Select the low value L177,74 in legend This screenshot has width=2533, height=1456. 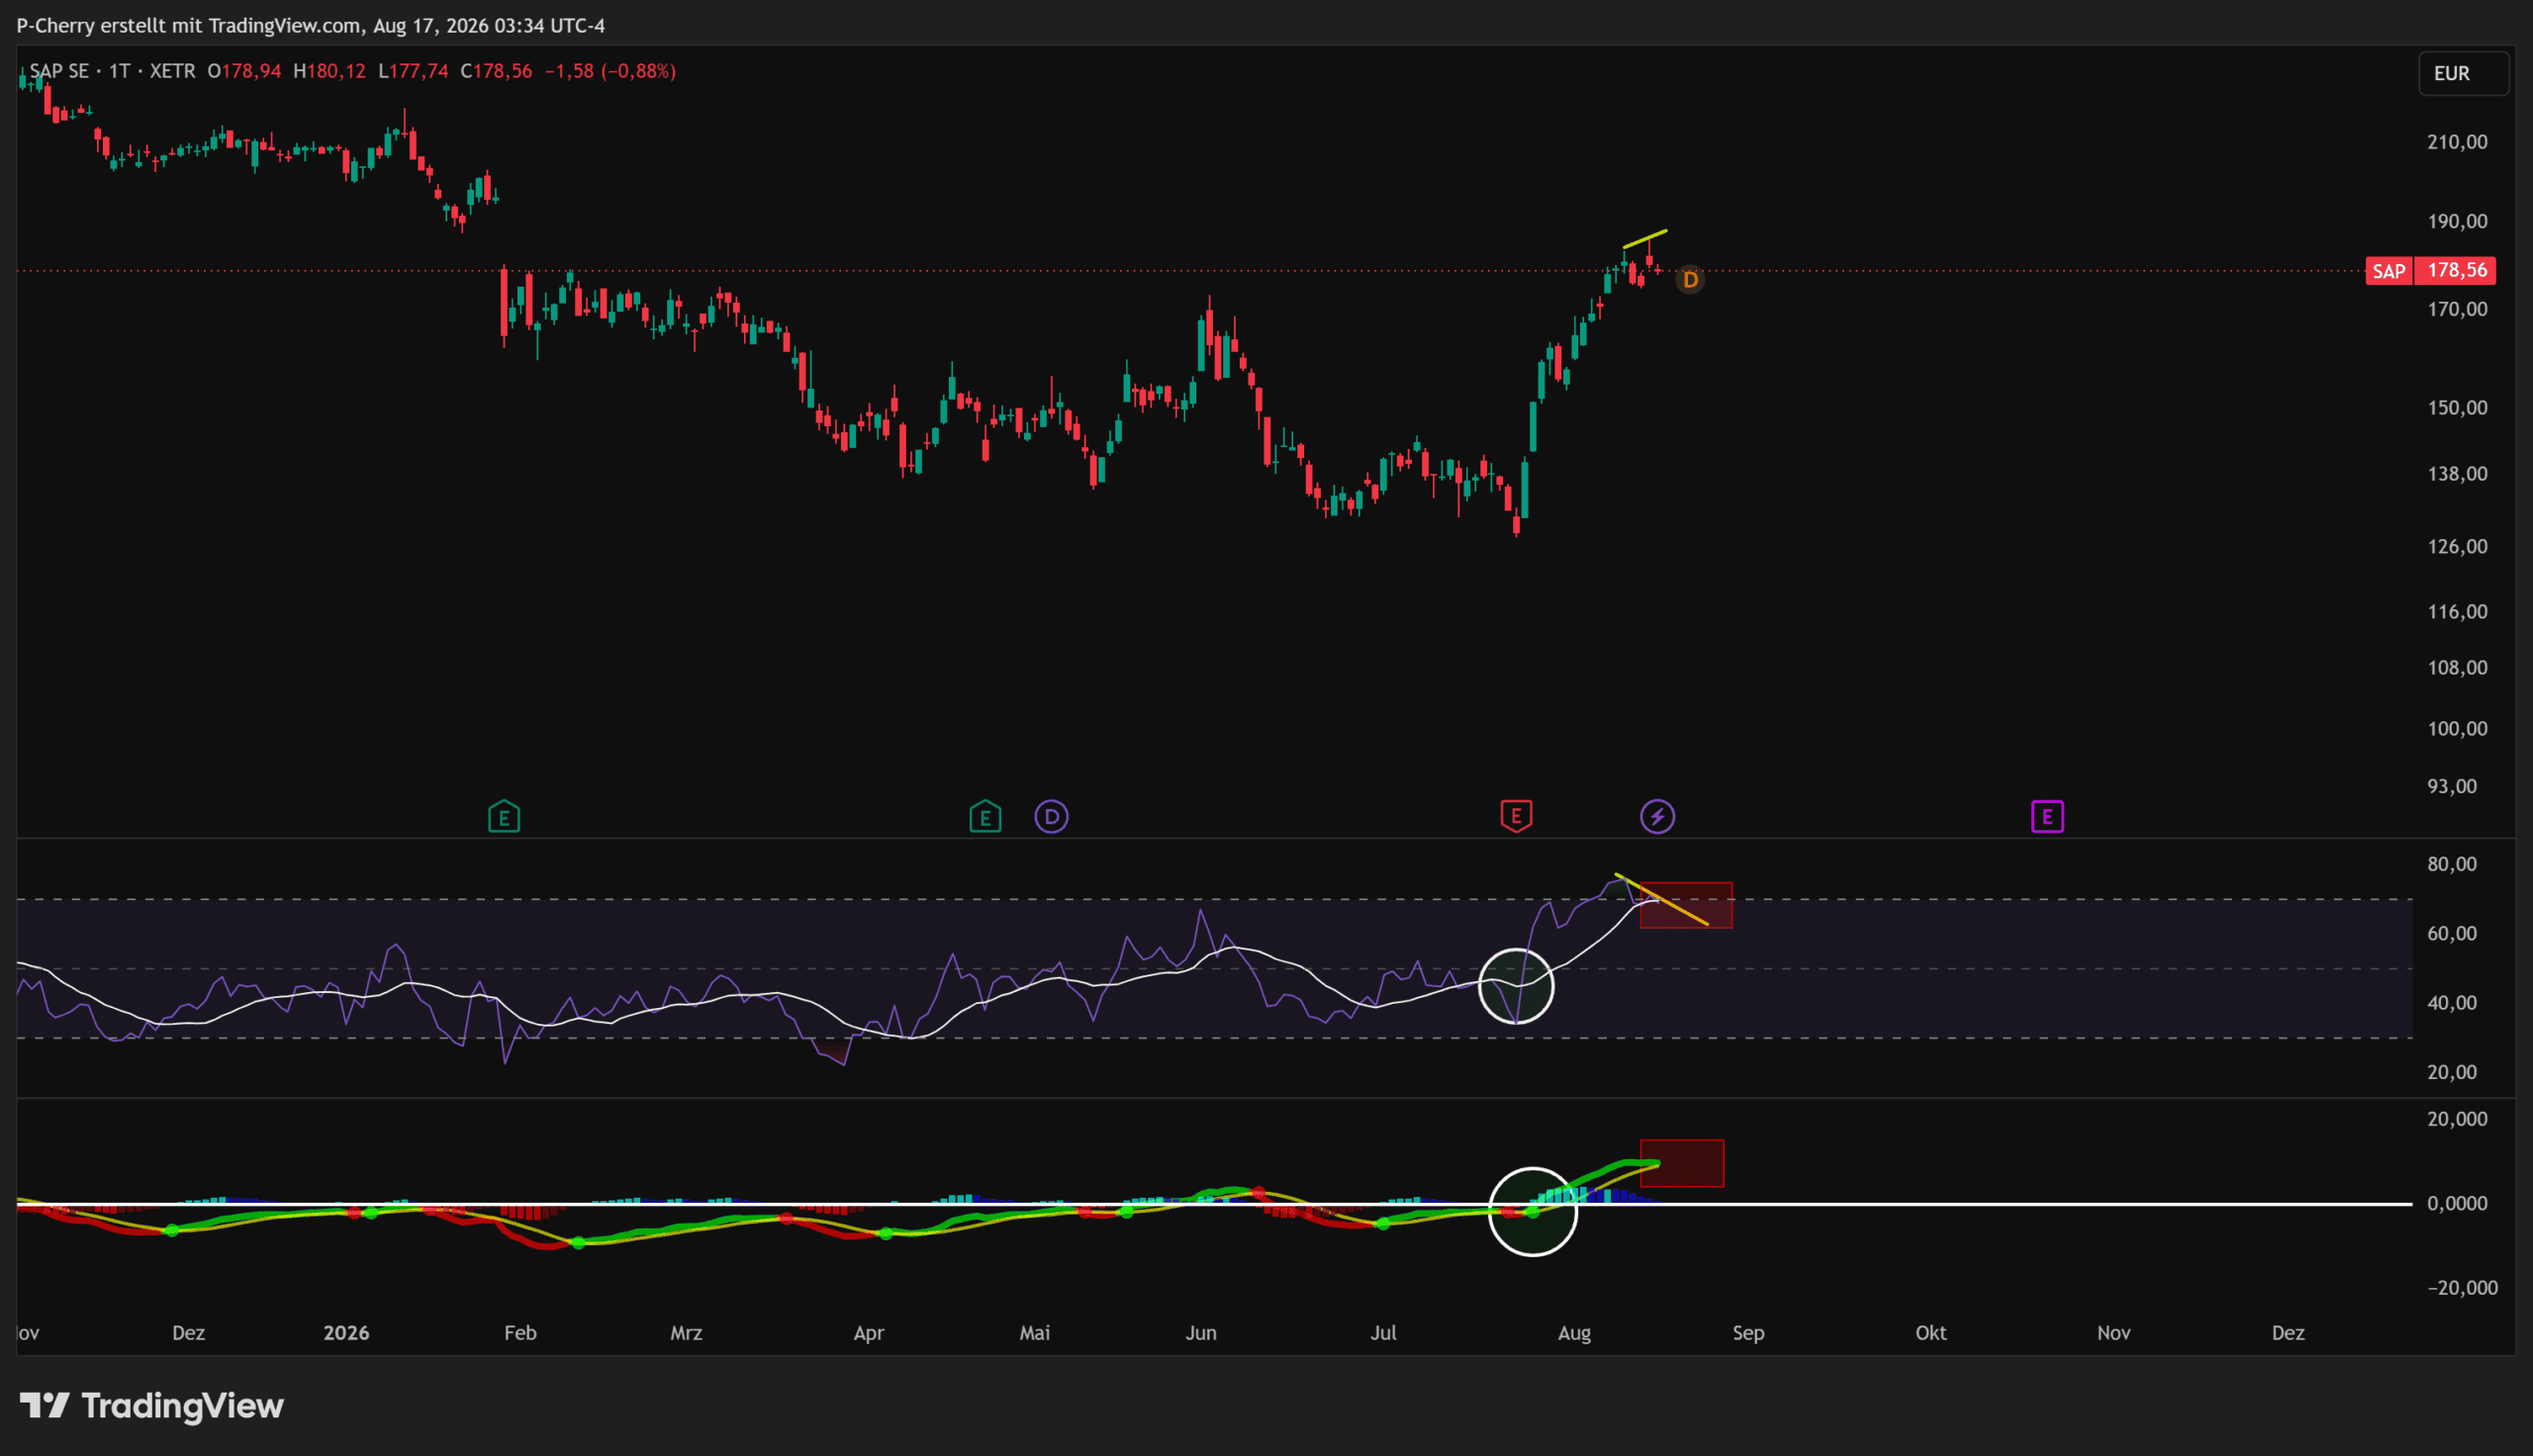pyautogui.click(x=413, y=71)
